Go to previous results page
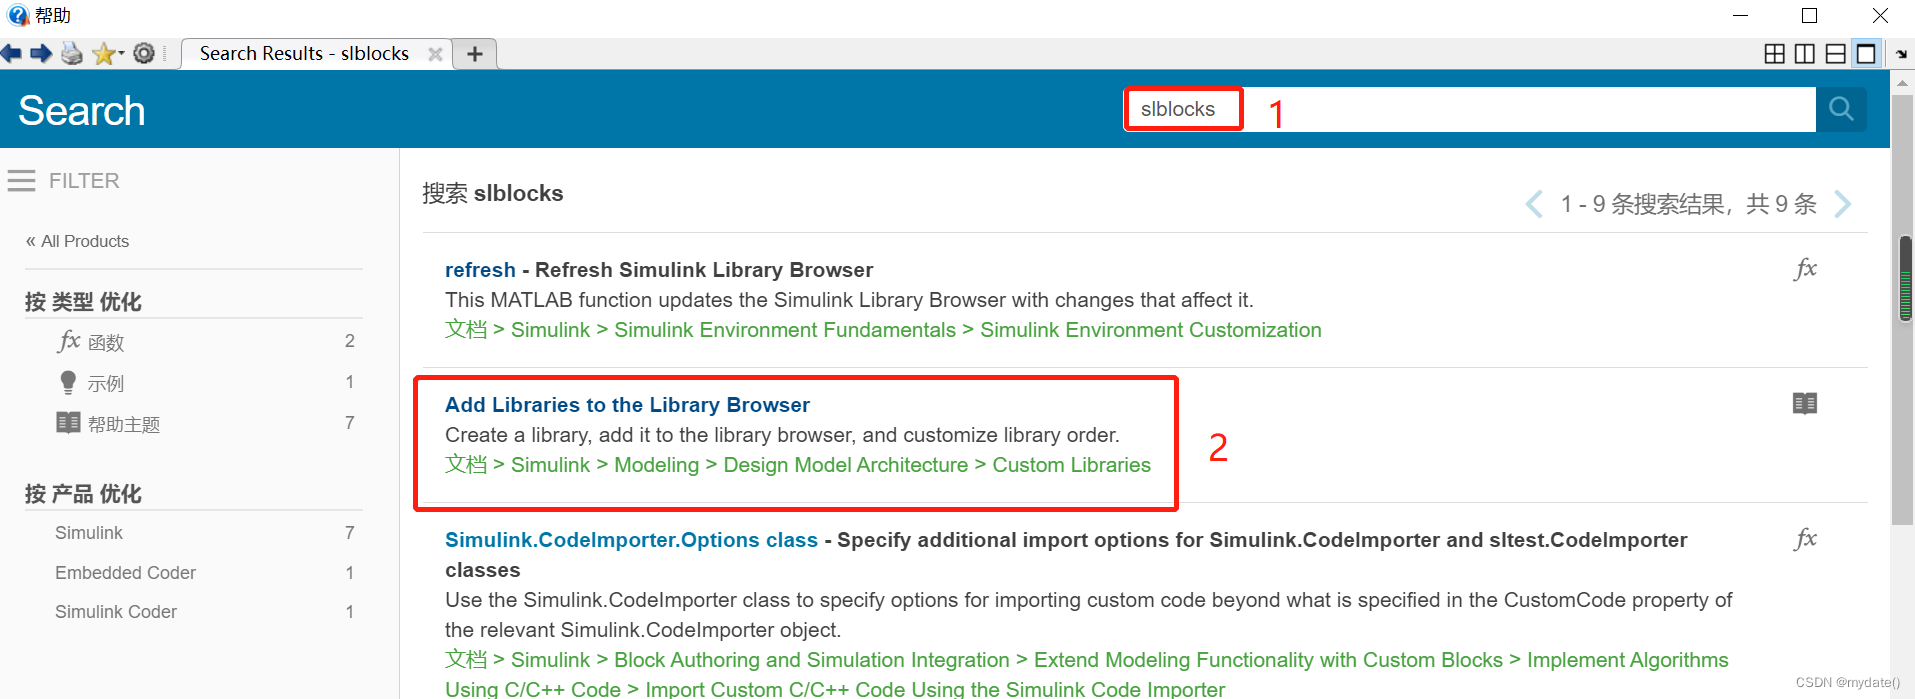 click(1534, 204)
